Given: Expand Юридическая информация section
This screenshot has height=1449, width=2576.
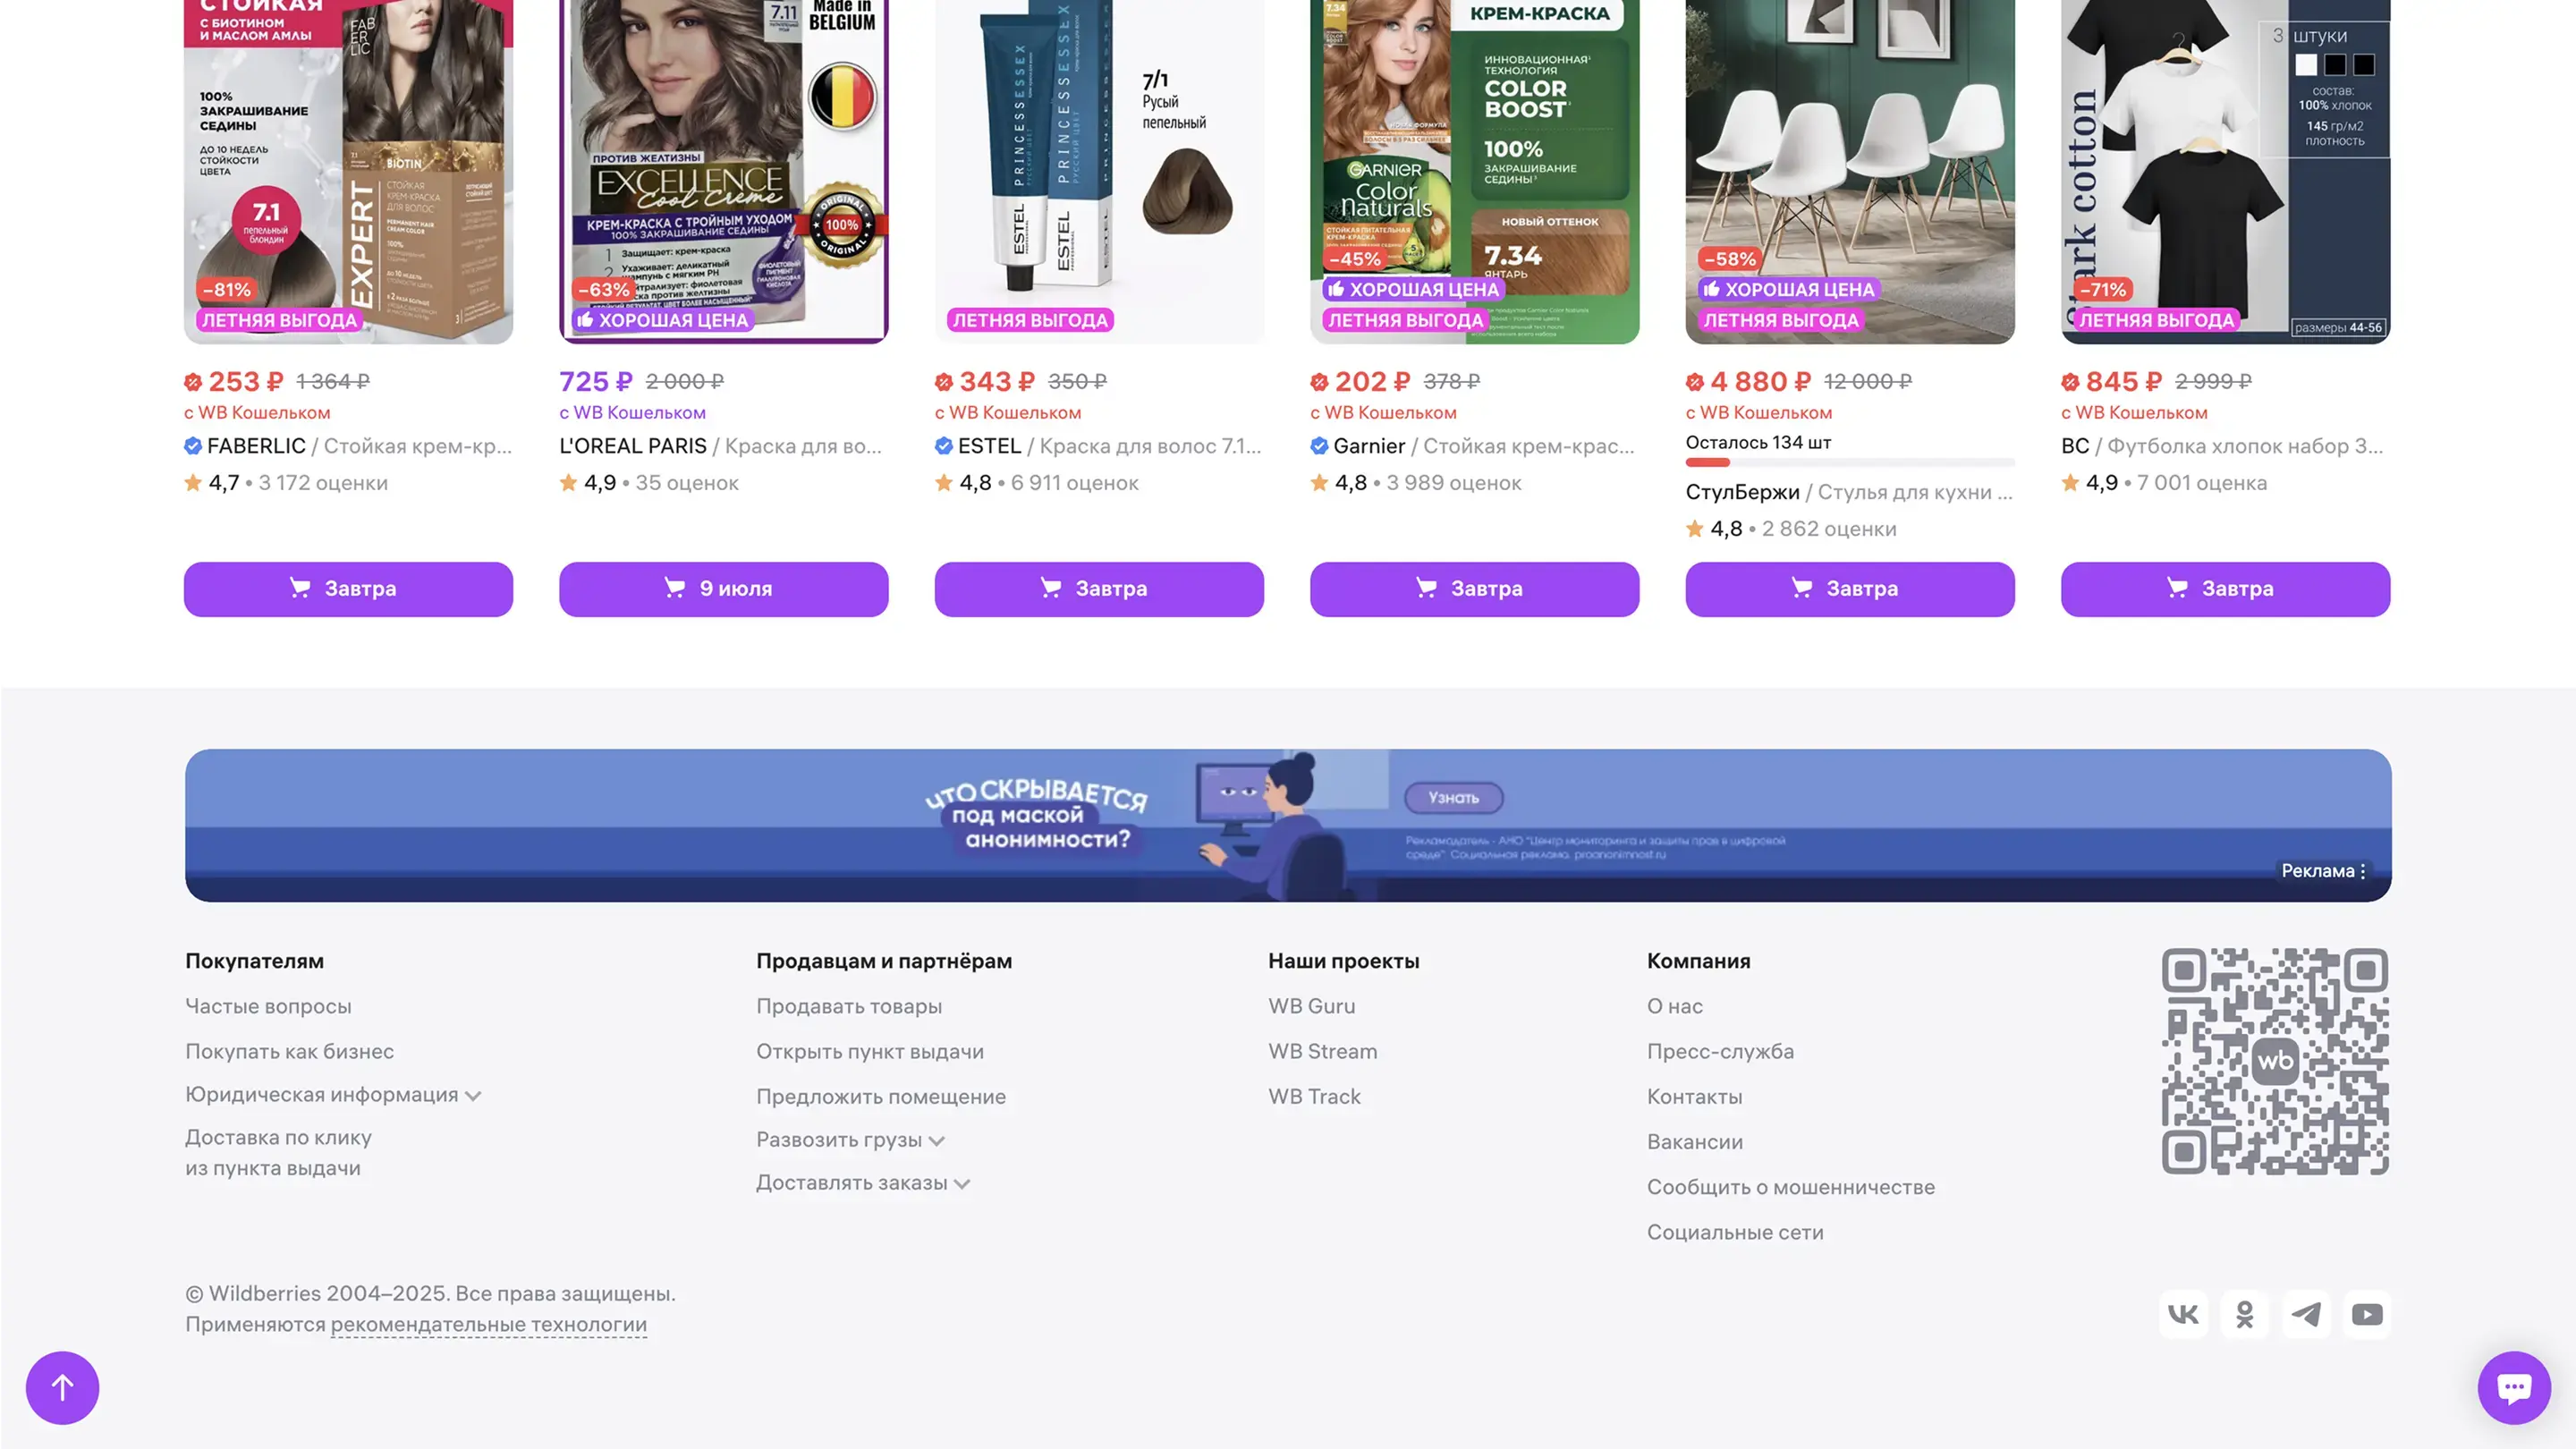Looking at the screenshot, I should [x=333, y=1095].
